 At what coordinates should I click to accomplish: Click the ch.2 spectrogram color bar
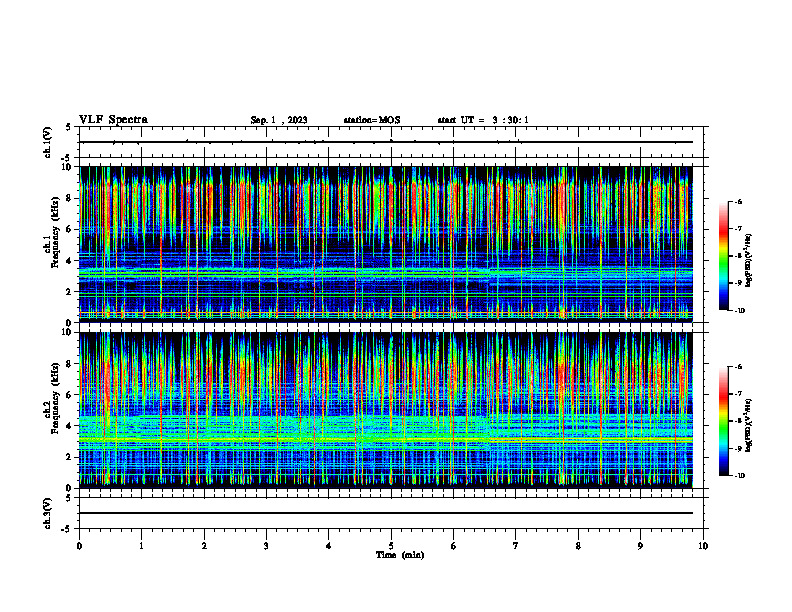[724, 421]
